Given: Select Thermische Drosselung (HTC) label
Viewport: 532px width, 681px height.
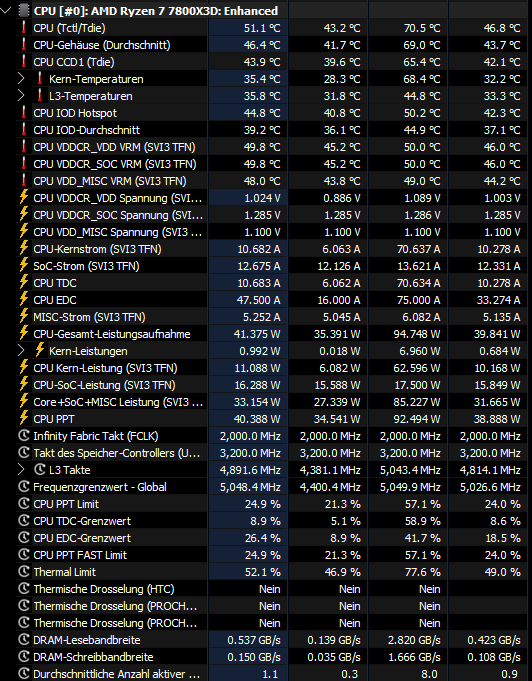Looking at the screenshot, I should click(104, 589).
